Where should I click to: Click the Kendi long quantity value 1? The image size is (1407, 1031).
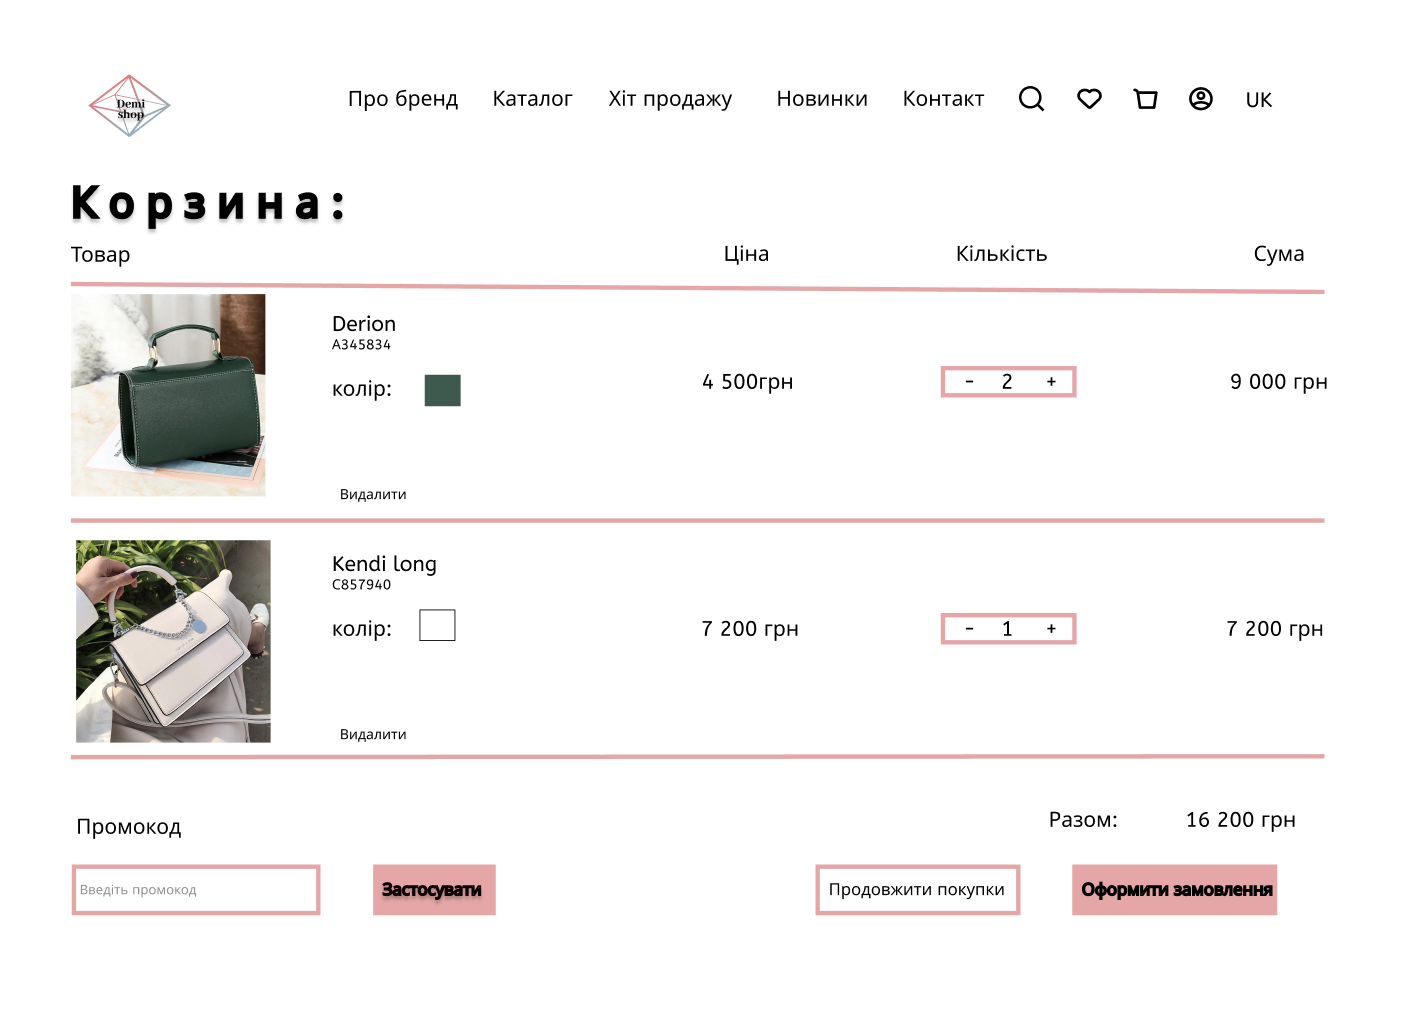pyautogui.click(x=1007, y=629)
